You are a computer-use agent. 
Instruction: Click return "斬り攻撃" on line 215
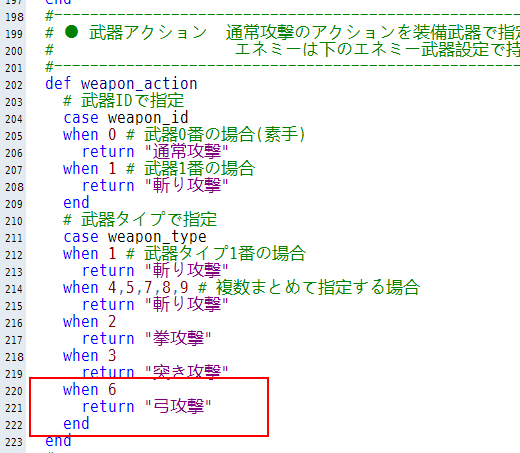point(155,305)
